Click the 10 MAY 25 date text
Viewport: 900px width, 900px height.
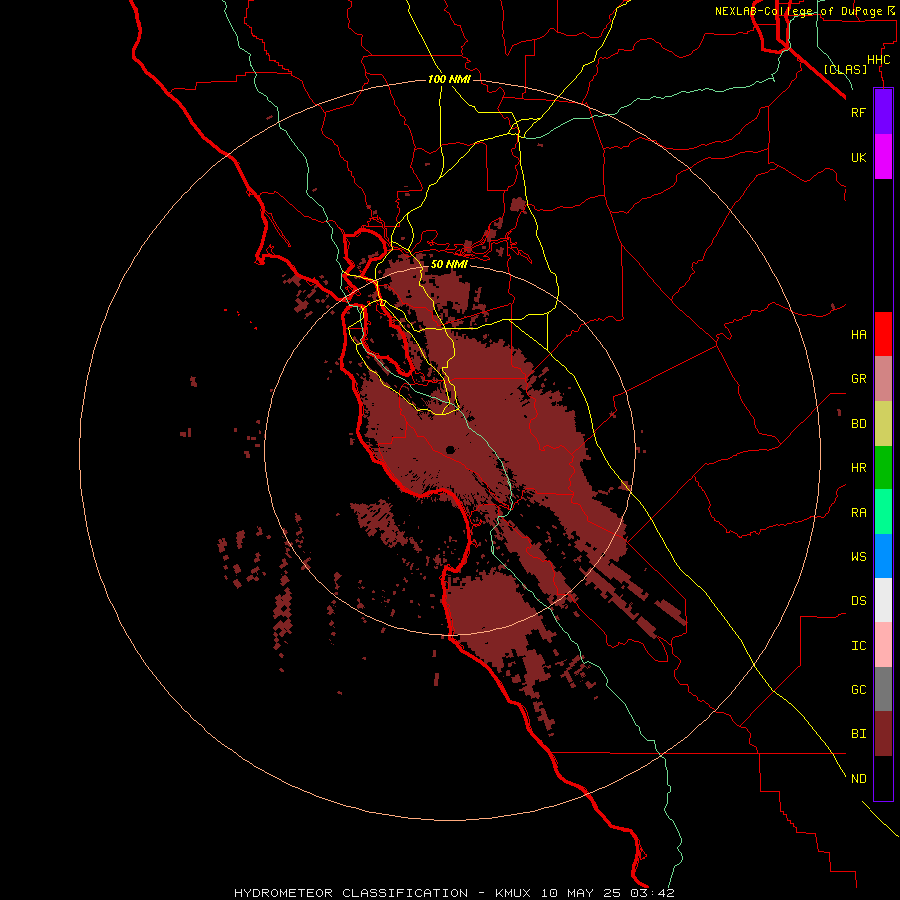(580, 893)
